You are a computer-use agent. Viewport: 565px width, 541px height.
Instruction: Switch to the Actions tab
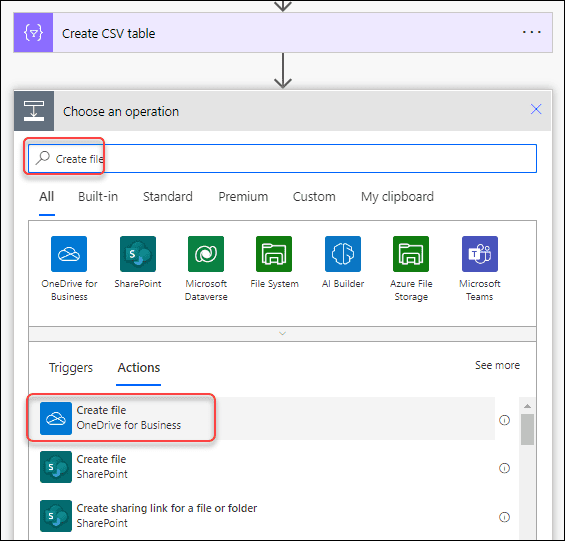pos(139,368)
